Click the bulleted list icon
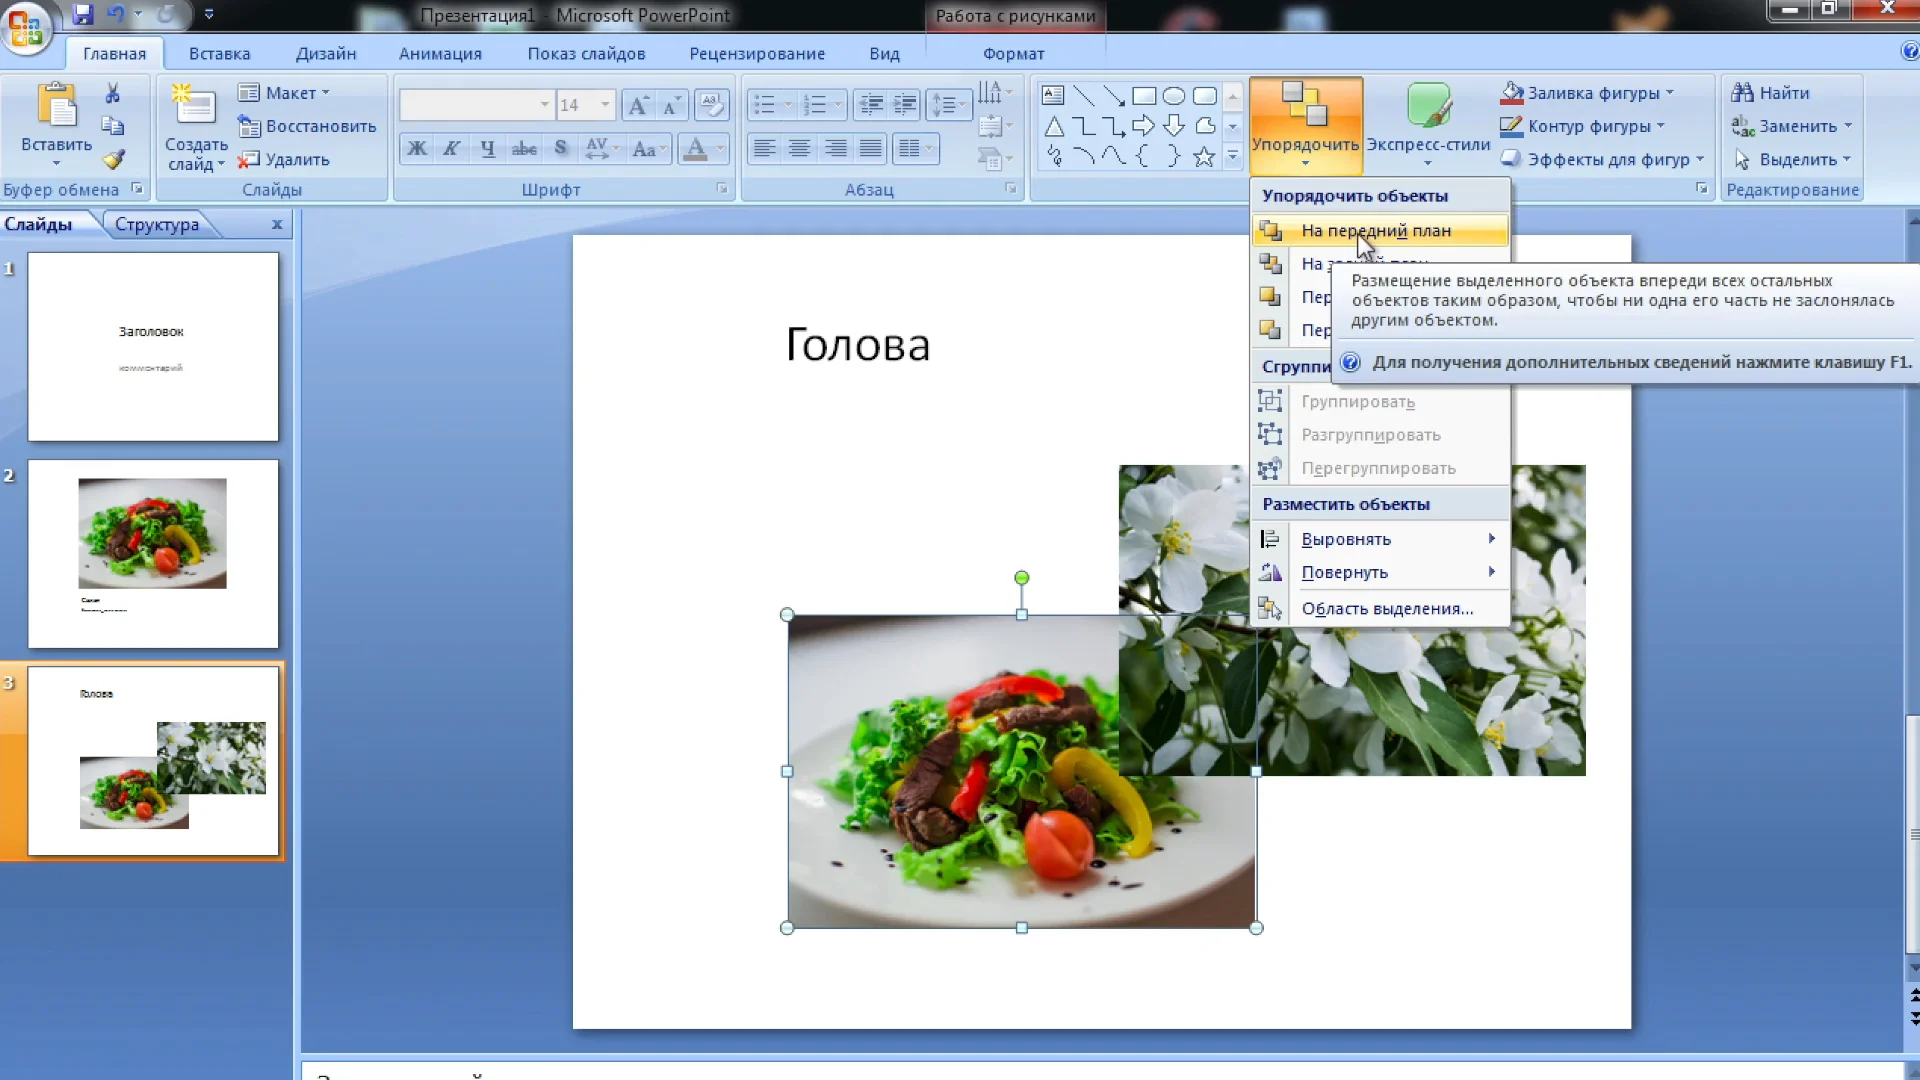The width and height of the screenshot is (1920, 1080). pyautogui.click(x=764, y=104)
